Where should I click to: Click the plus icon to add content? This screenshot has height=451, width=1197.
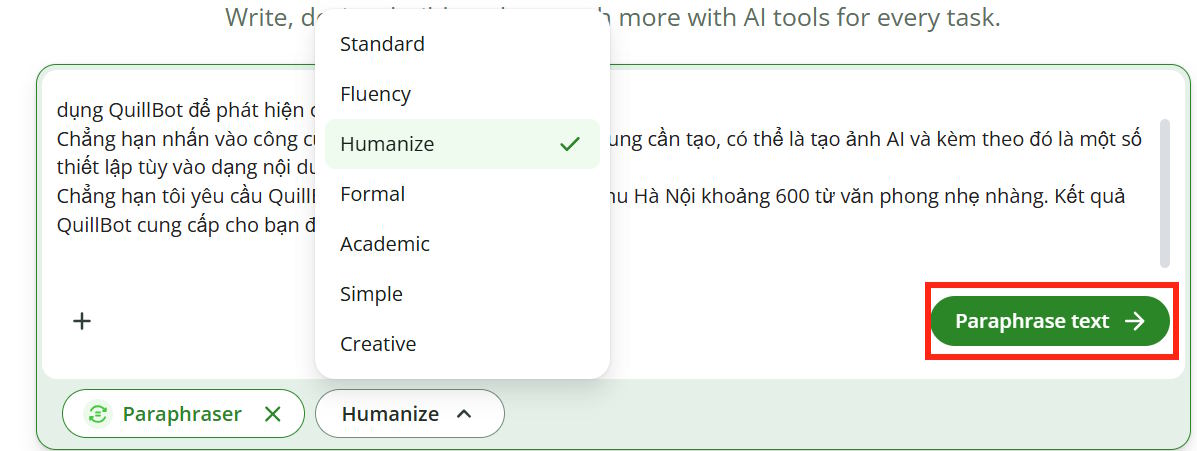(x=82, y=321)
